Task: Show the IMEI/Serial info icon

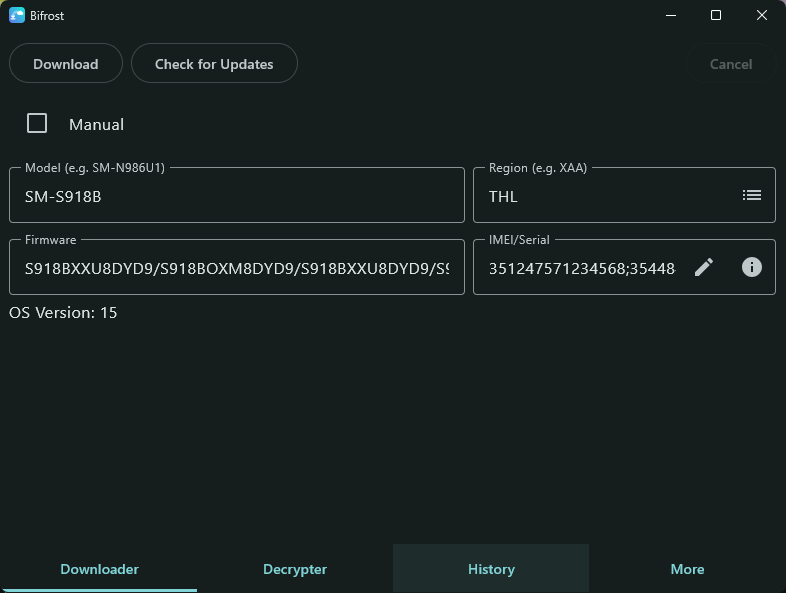Action: (751, 267)
